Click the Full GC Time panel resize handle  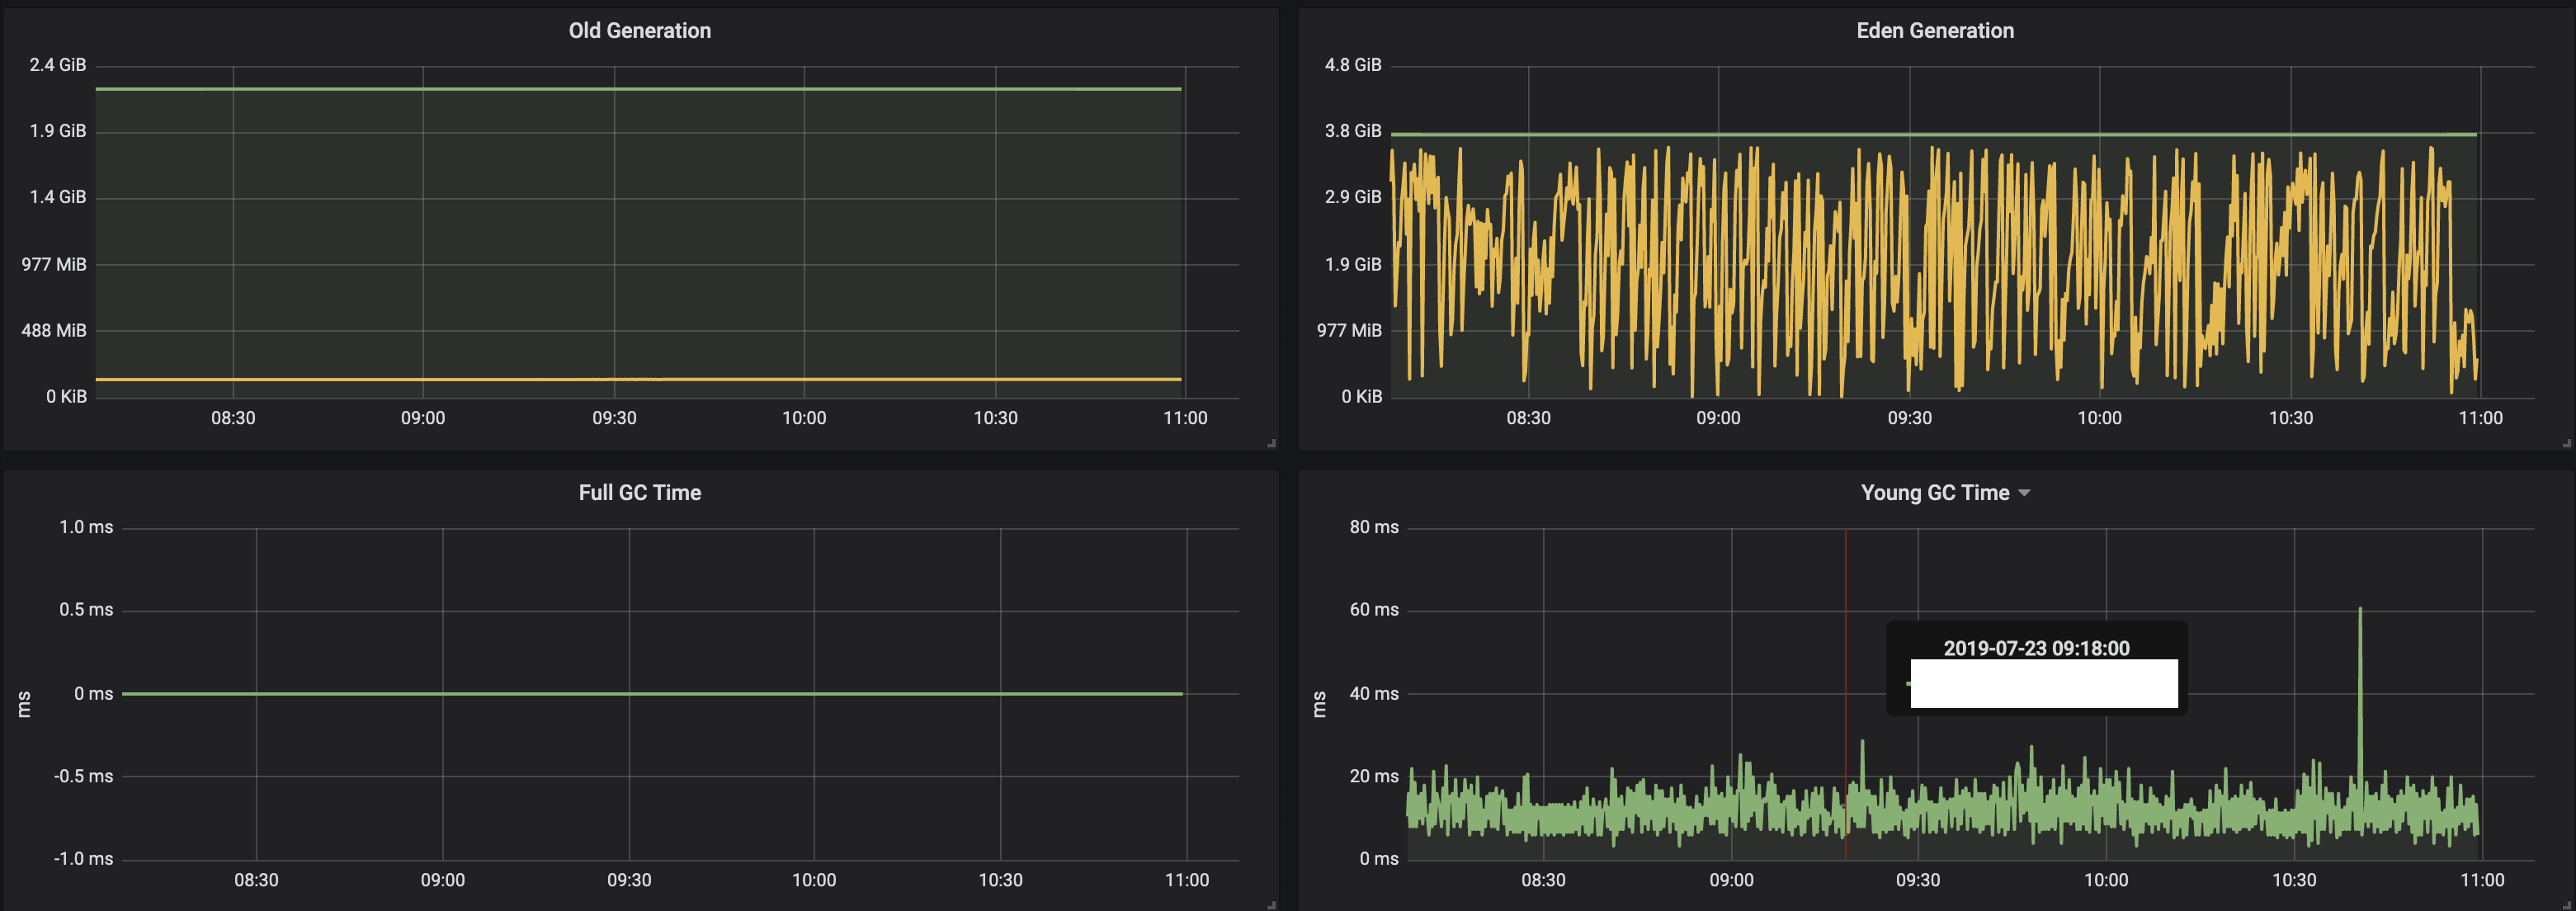click(1271, 905)
